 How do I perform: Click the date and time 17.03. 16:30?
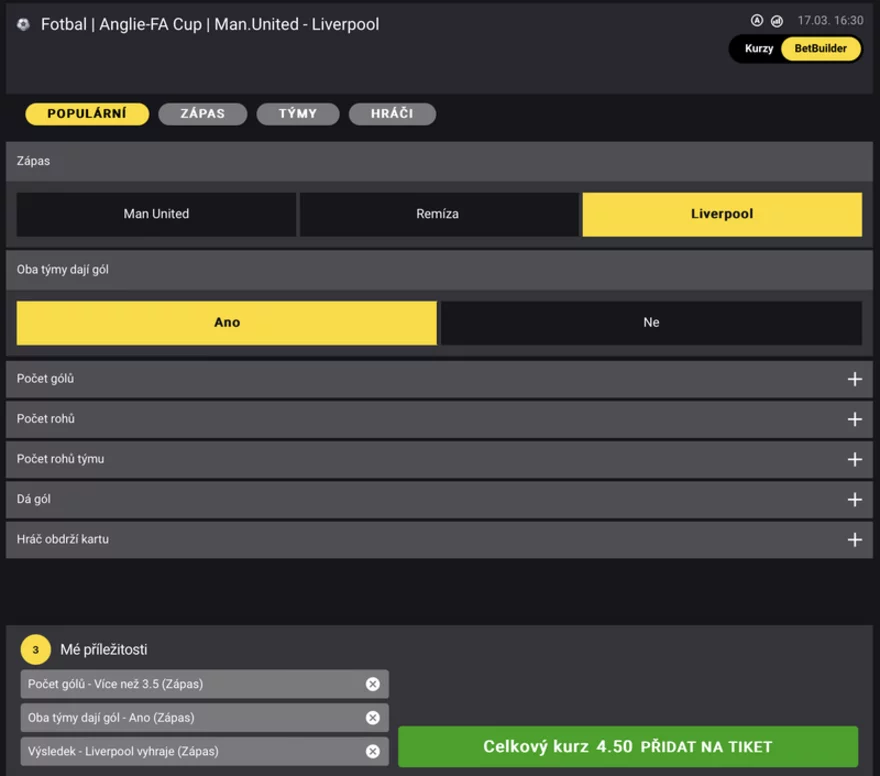pos(830,21)
